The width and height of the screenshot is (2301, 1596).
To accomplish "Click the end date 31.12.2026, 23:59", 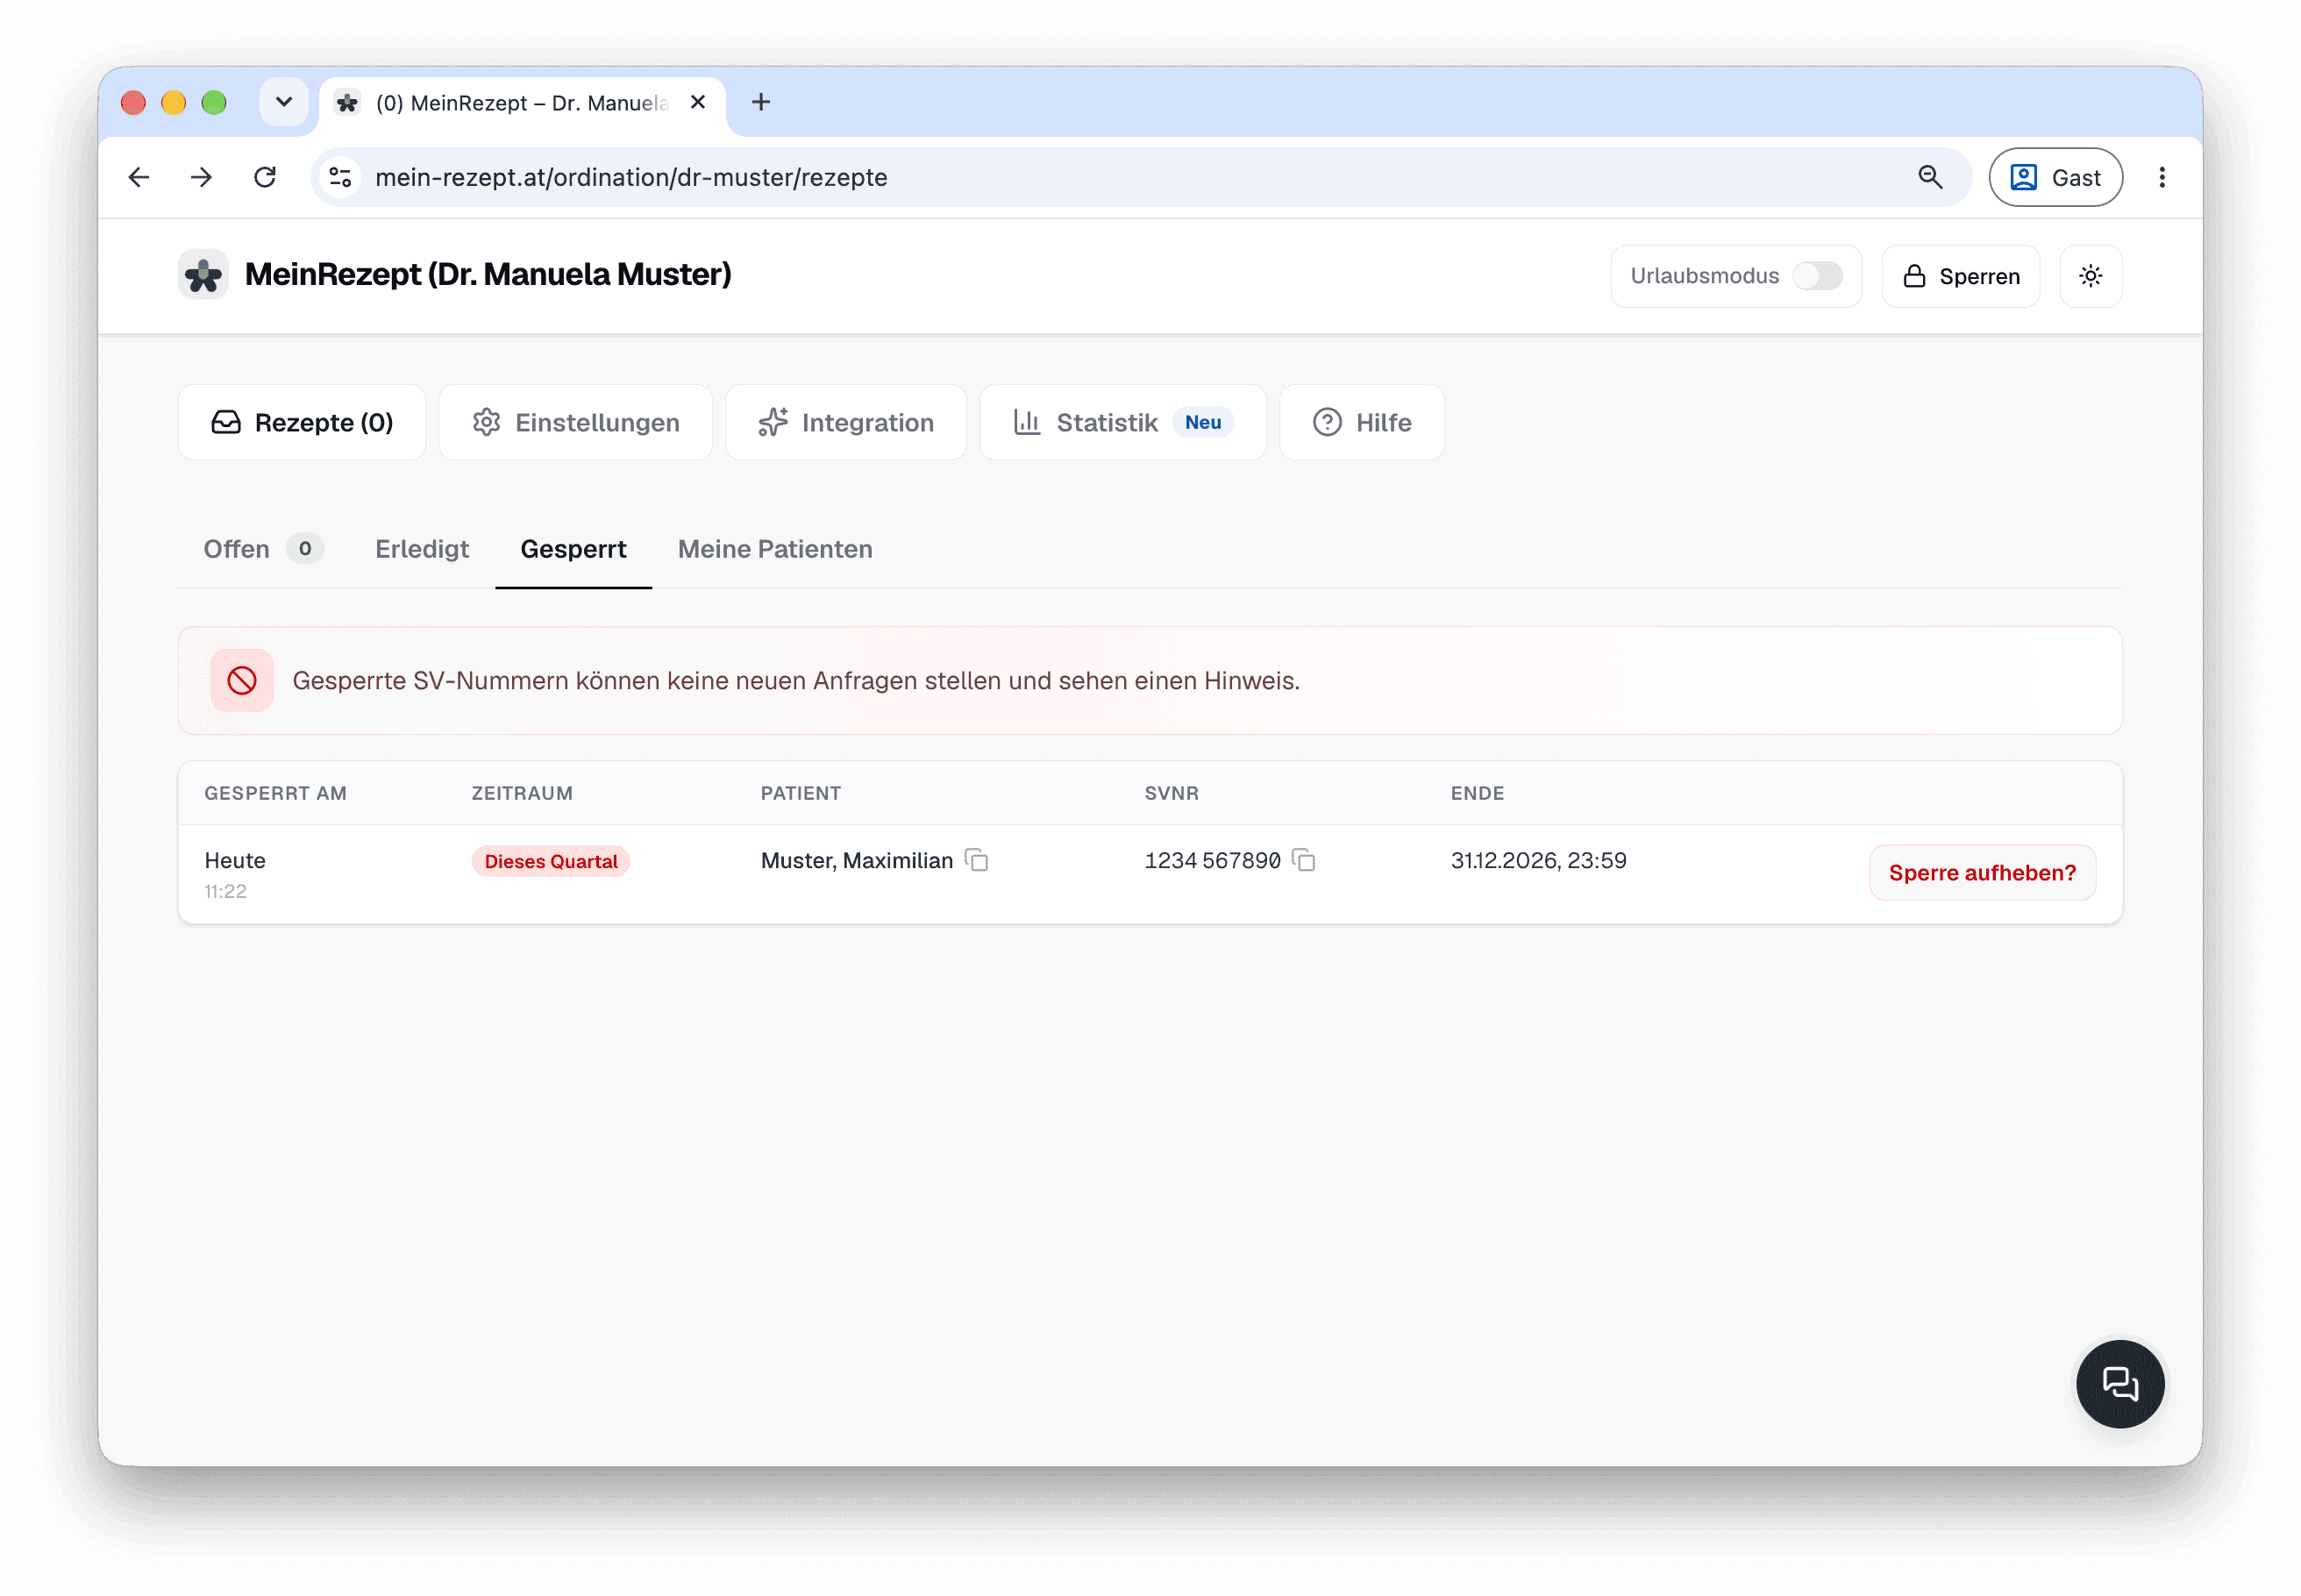I will point(1538,860).
